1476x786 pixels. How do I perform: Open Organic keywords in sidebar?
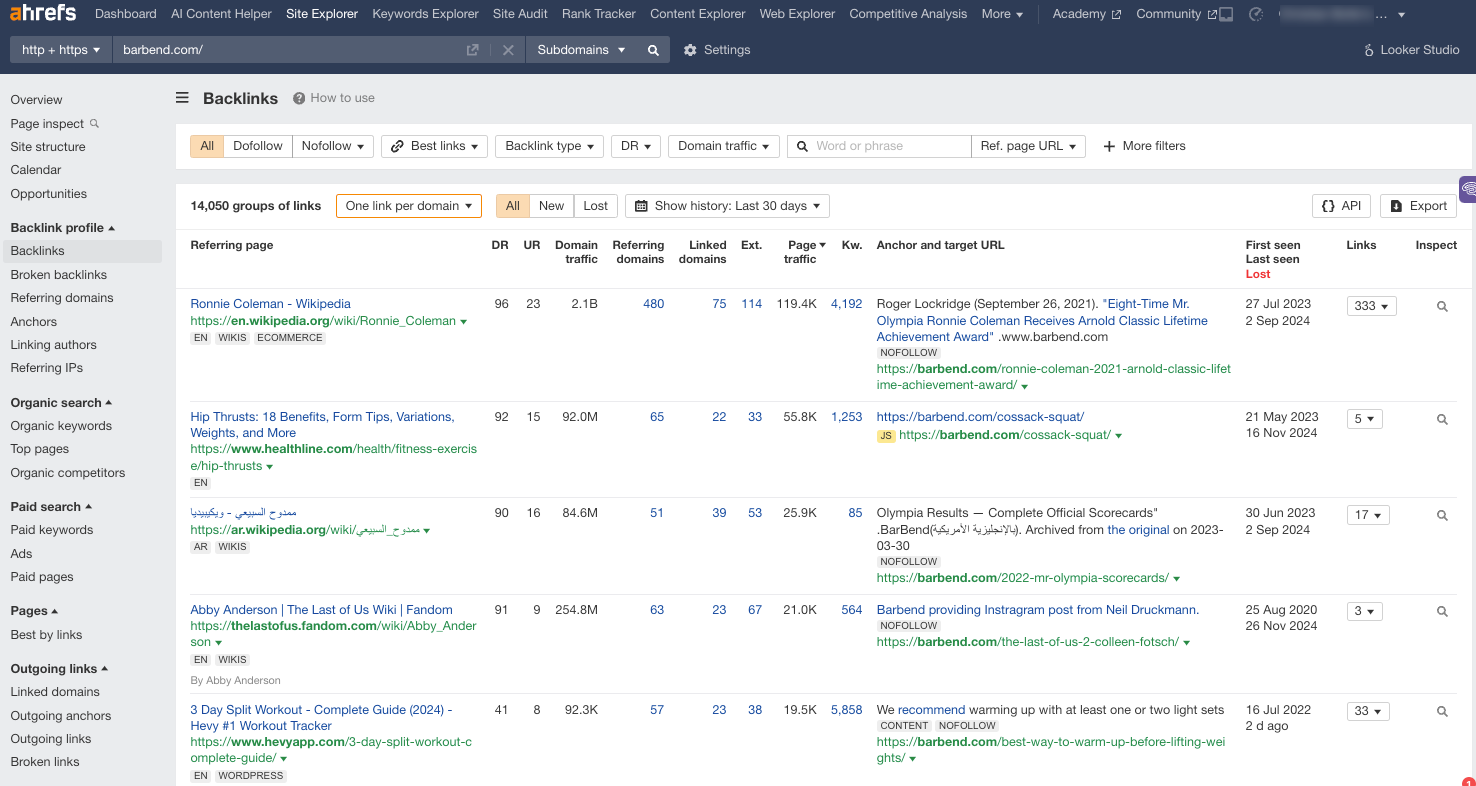[61, 426]
